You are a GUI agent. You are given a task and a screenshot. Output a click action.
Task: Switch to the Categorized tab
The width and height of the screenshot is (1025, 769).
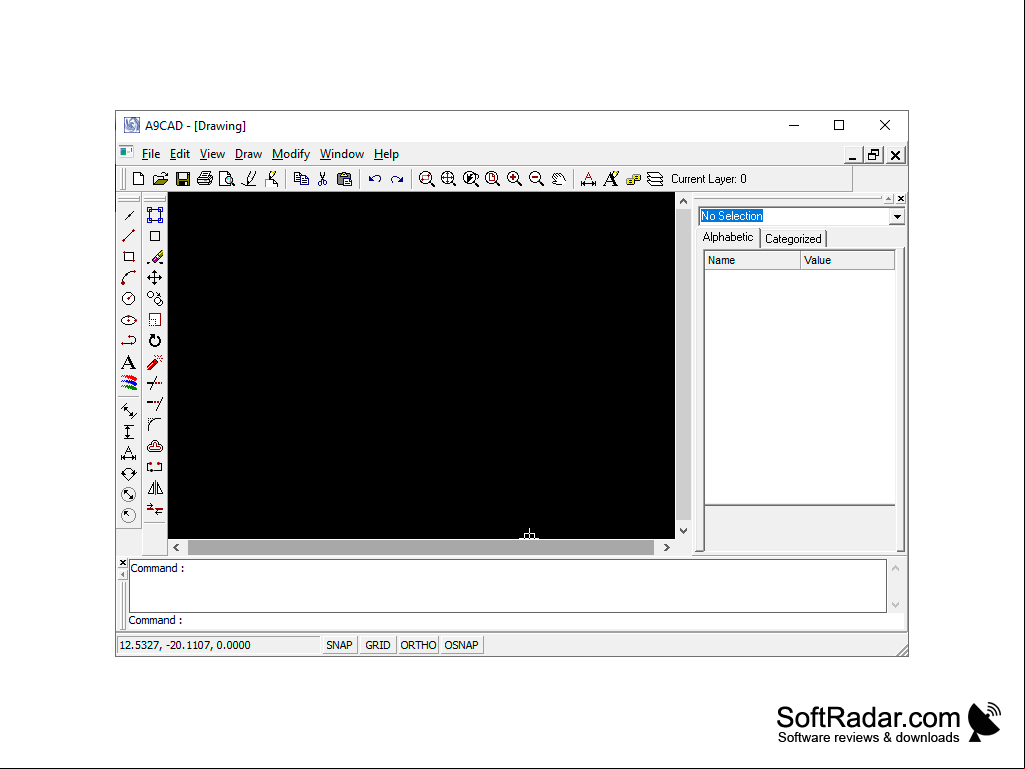(x=793, y=239)
